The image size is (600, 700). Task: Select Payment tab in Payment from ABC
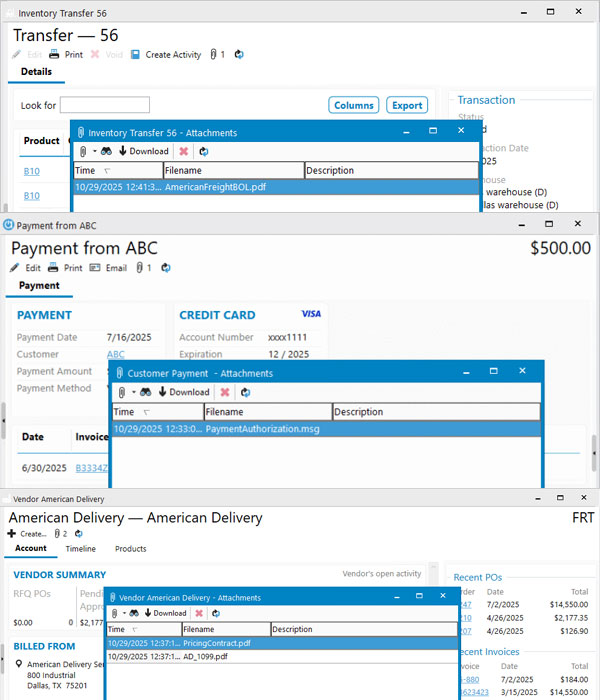pos(39,286)
